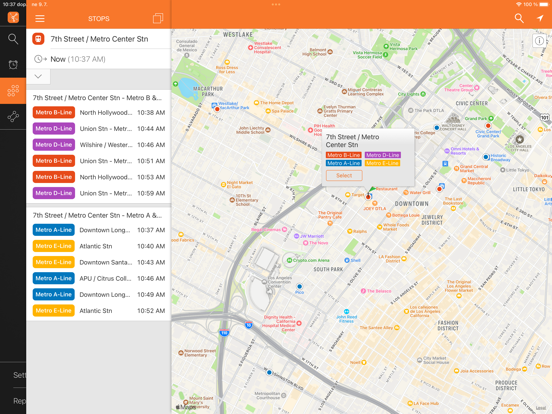The image size is (552, 414).
Task: Center map on my location arrow
Action: coord(540,18)
